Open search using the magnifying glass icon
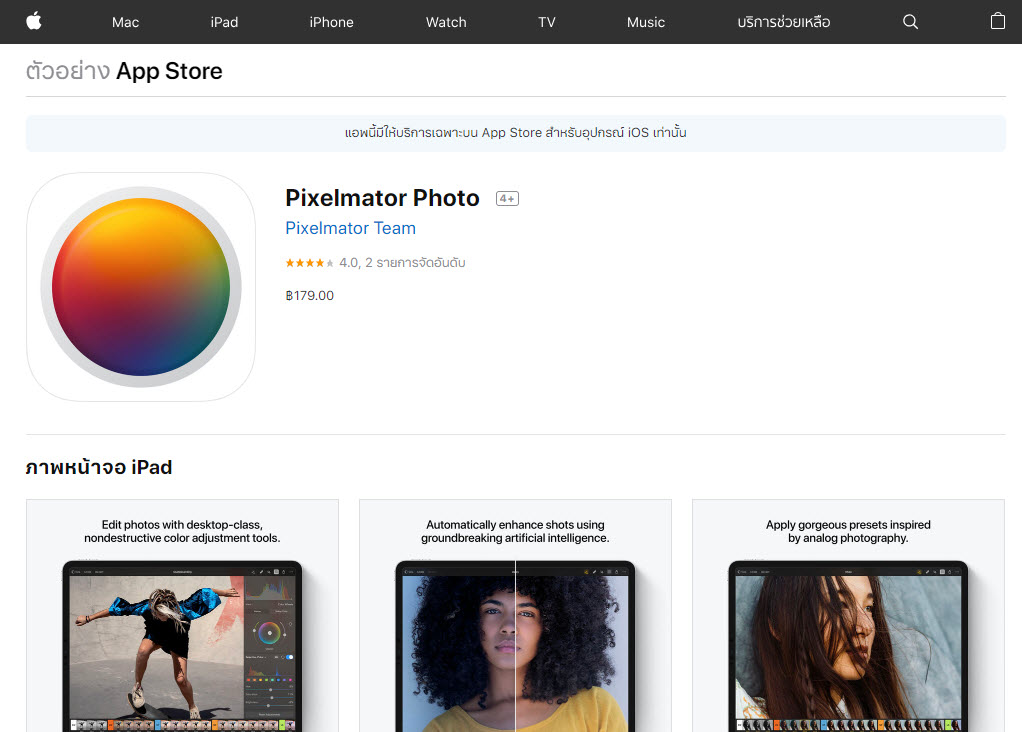The width and height of the screenshot is (1022, 732). [x=909, y=21]
